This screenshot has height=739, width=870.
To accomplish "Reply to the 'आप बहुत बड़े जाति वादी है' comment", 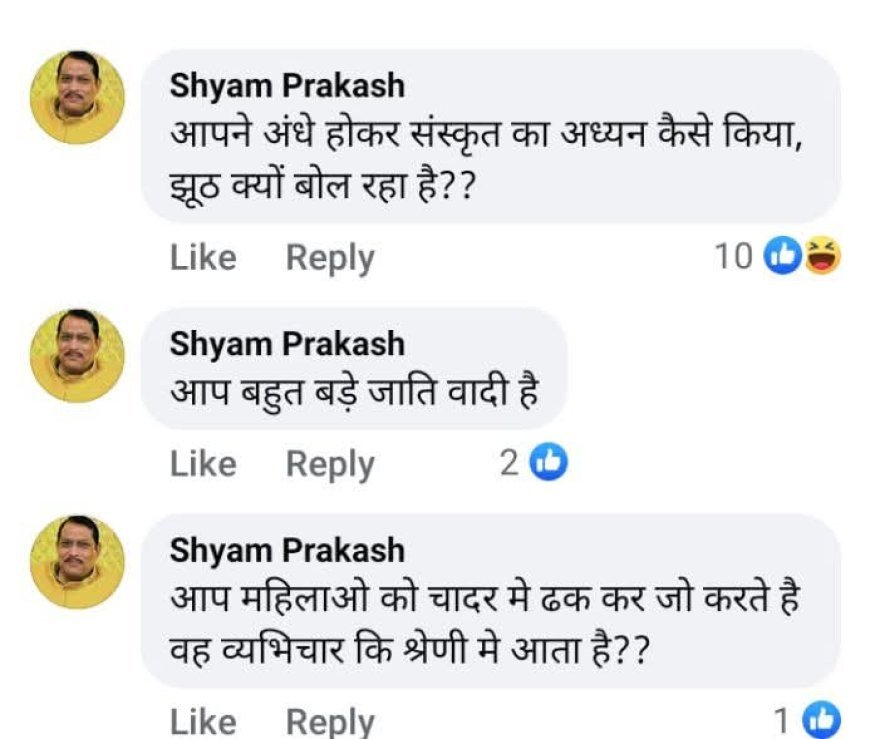I will coord(330,464).
